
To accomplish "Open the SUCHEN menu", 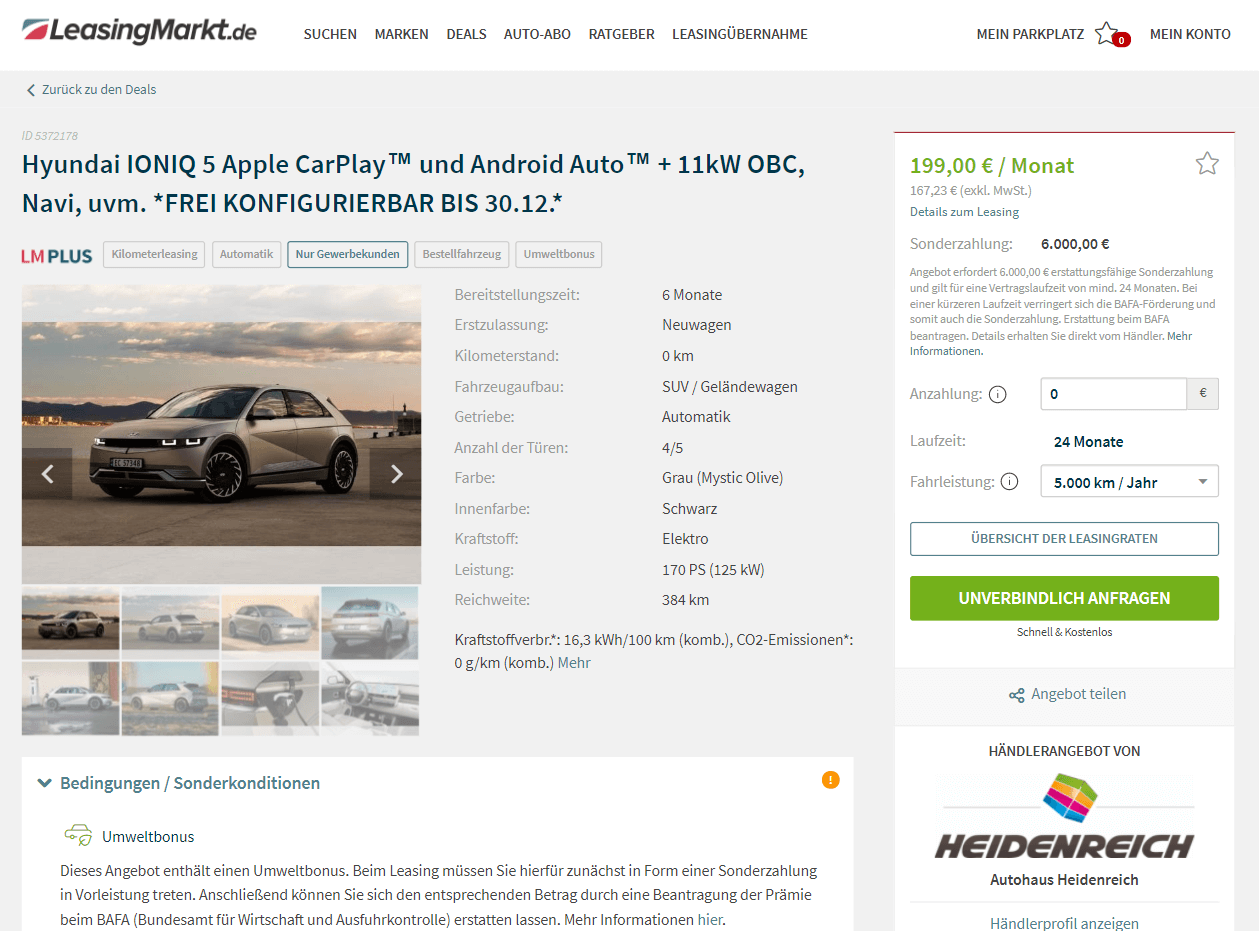I will click(330, 34).
